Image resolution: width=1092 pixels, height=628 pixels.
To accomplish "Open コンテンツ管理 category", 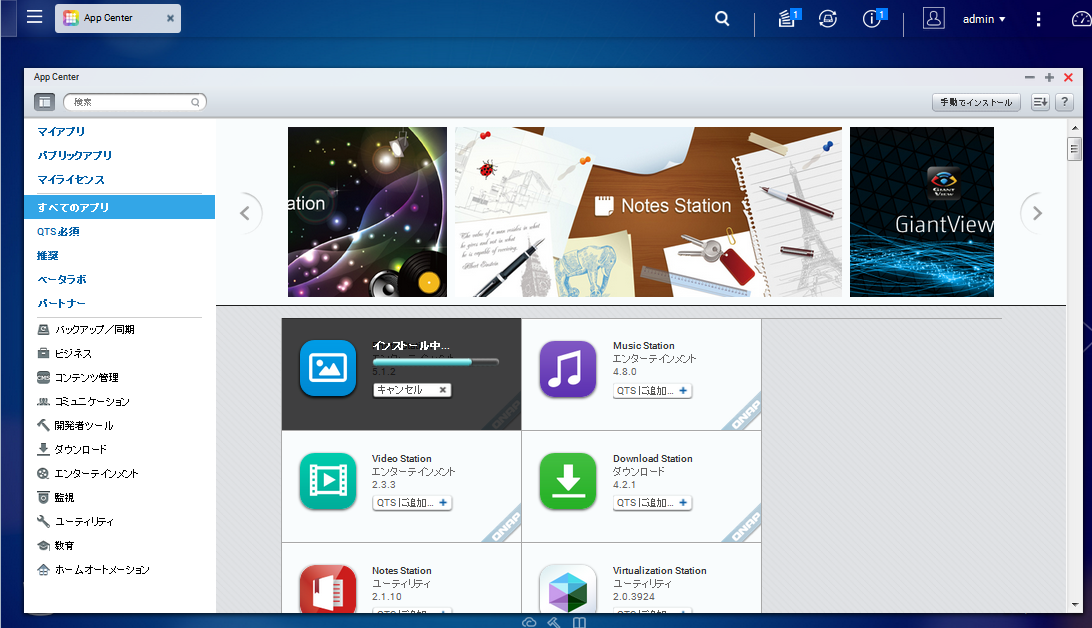I will pos(78,377).
